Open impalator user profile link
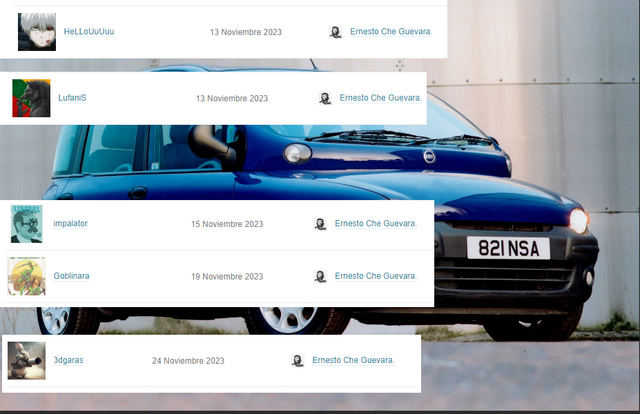The width and height of the screenshot is (640, 414). click(x=71, y=223)
